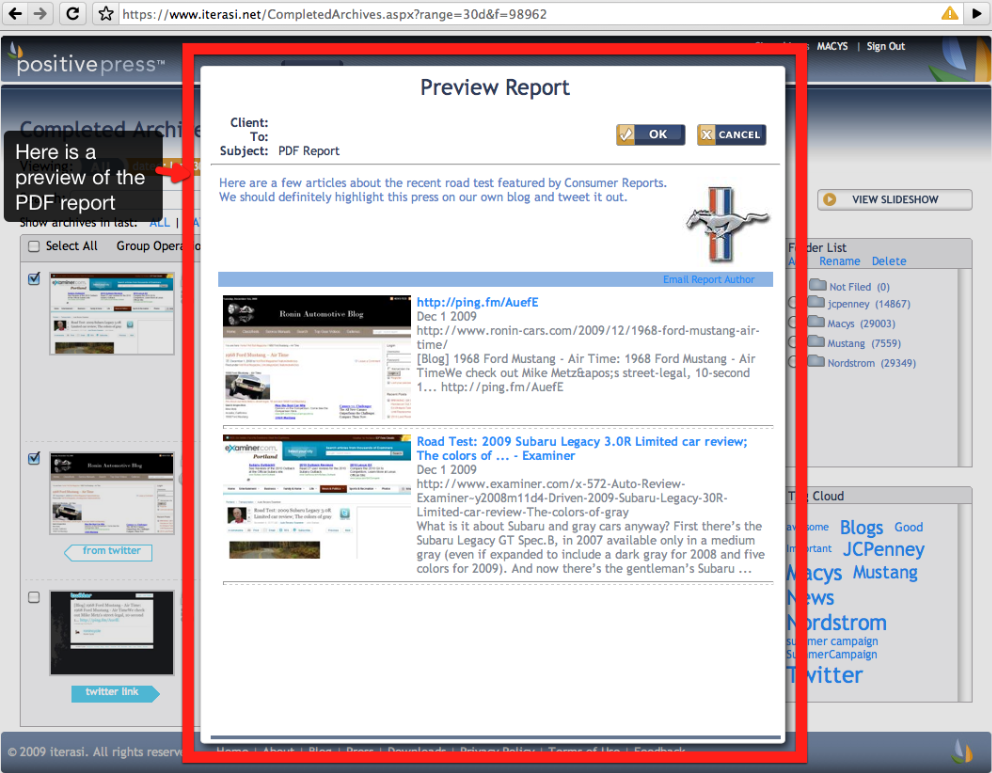Open the Mustang (7559) folder
Viewport: 992px width, 773px height.
click(864, 343)
